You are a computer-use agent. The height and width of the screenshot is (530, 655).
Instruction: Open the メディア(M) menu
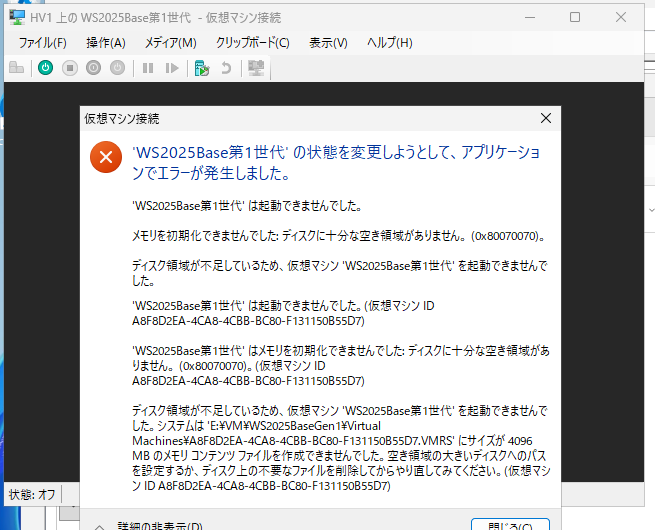pos(171,42)
